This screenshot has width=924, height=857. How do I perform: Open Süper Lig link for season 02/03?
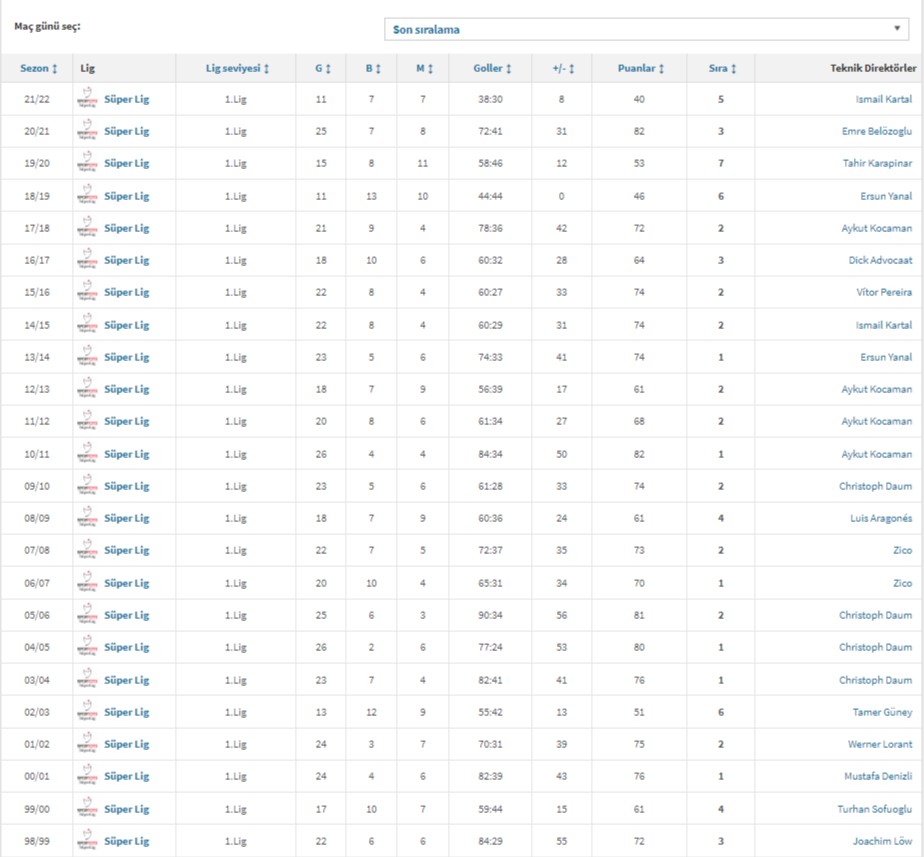click(127, 712)
